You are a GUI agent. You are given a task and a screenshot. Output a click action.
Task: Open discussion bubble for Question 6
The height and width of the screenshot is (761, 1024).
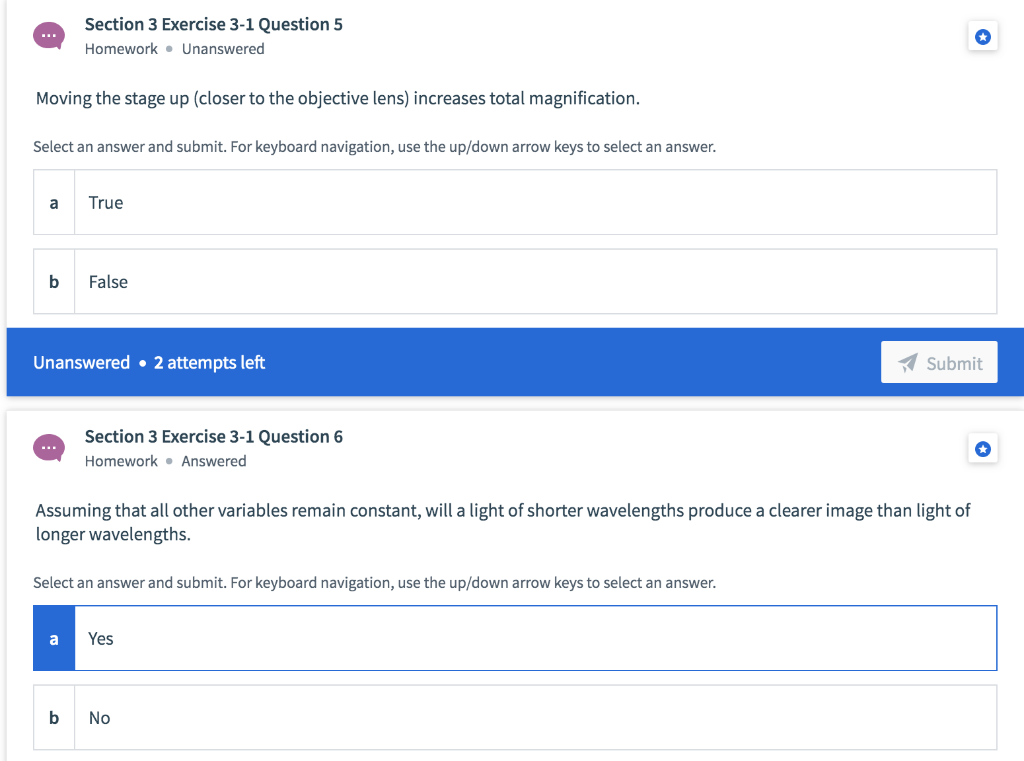pos(47,448)
